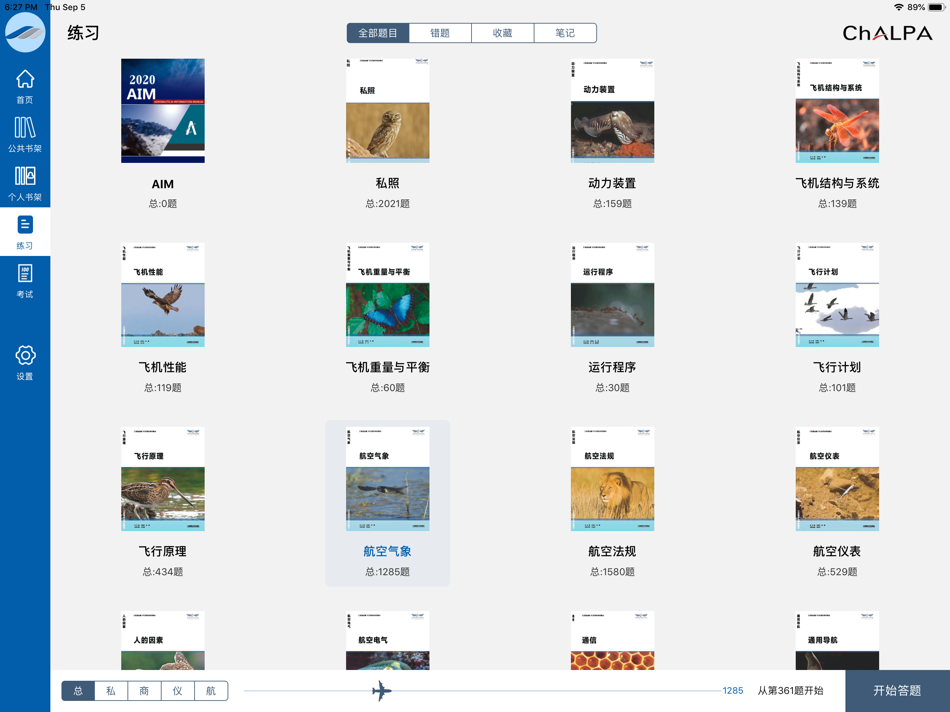Open the 航空法规 lion cover
Screen dimensions: 950x712
point(613,479)
